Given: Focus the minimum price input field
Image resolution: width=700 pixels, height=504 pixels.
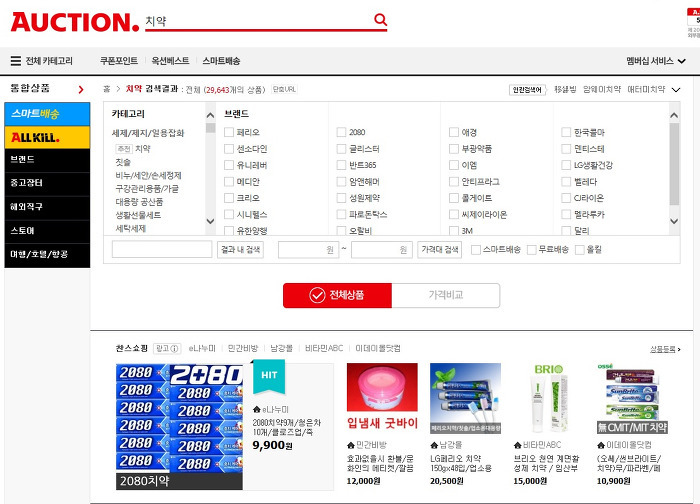Looking at the screenshot, I should coord(308,250).
